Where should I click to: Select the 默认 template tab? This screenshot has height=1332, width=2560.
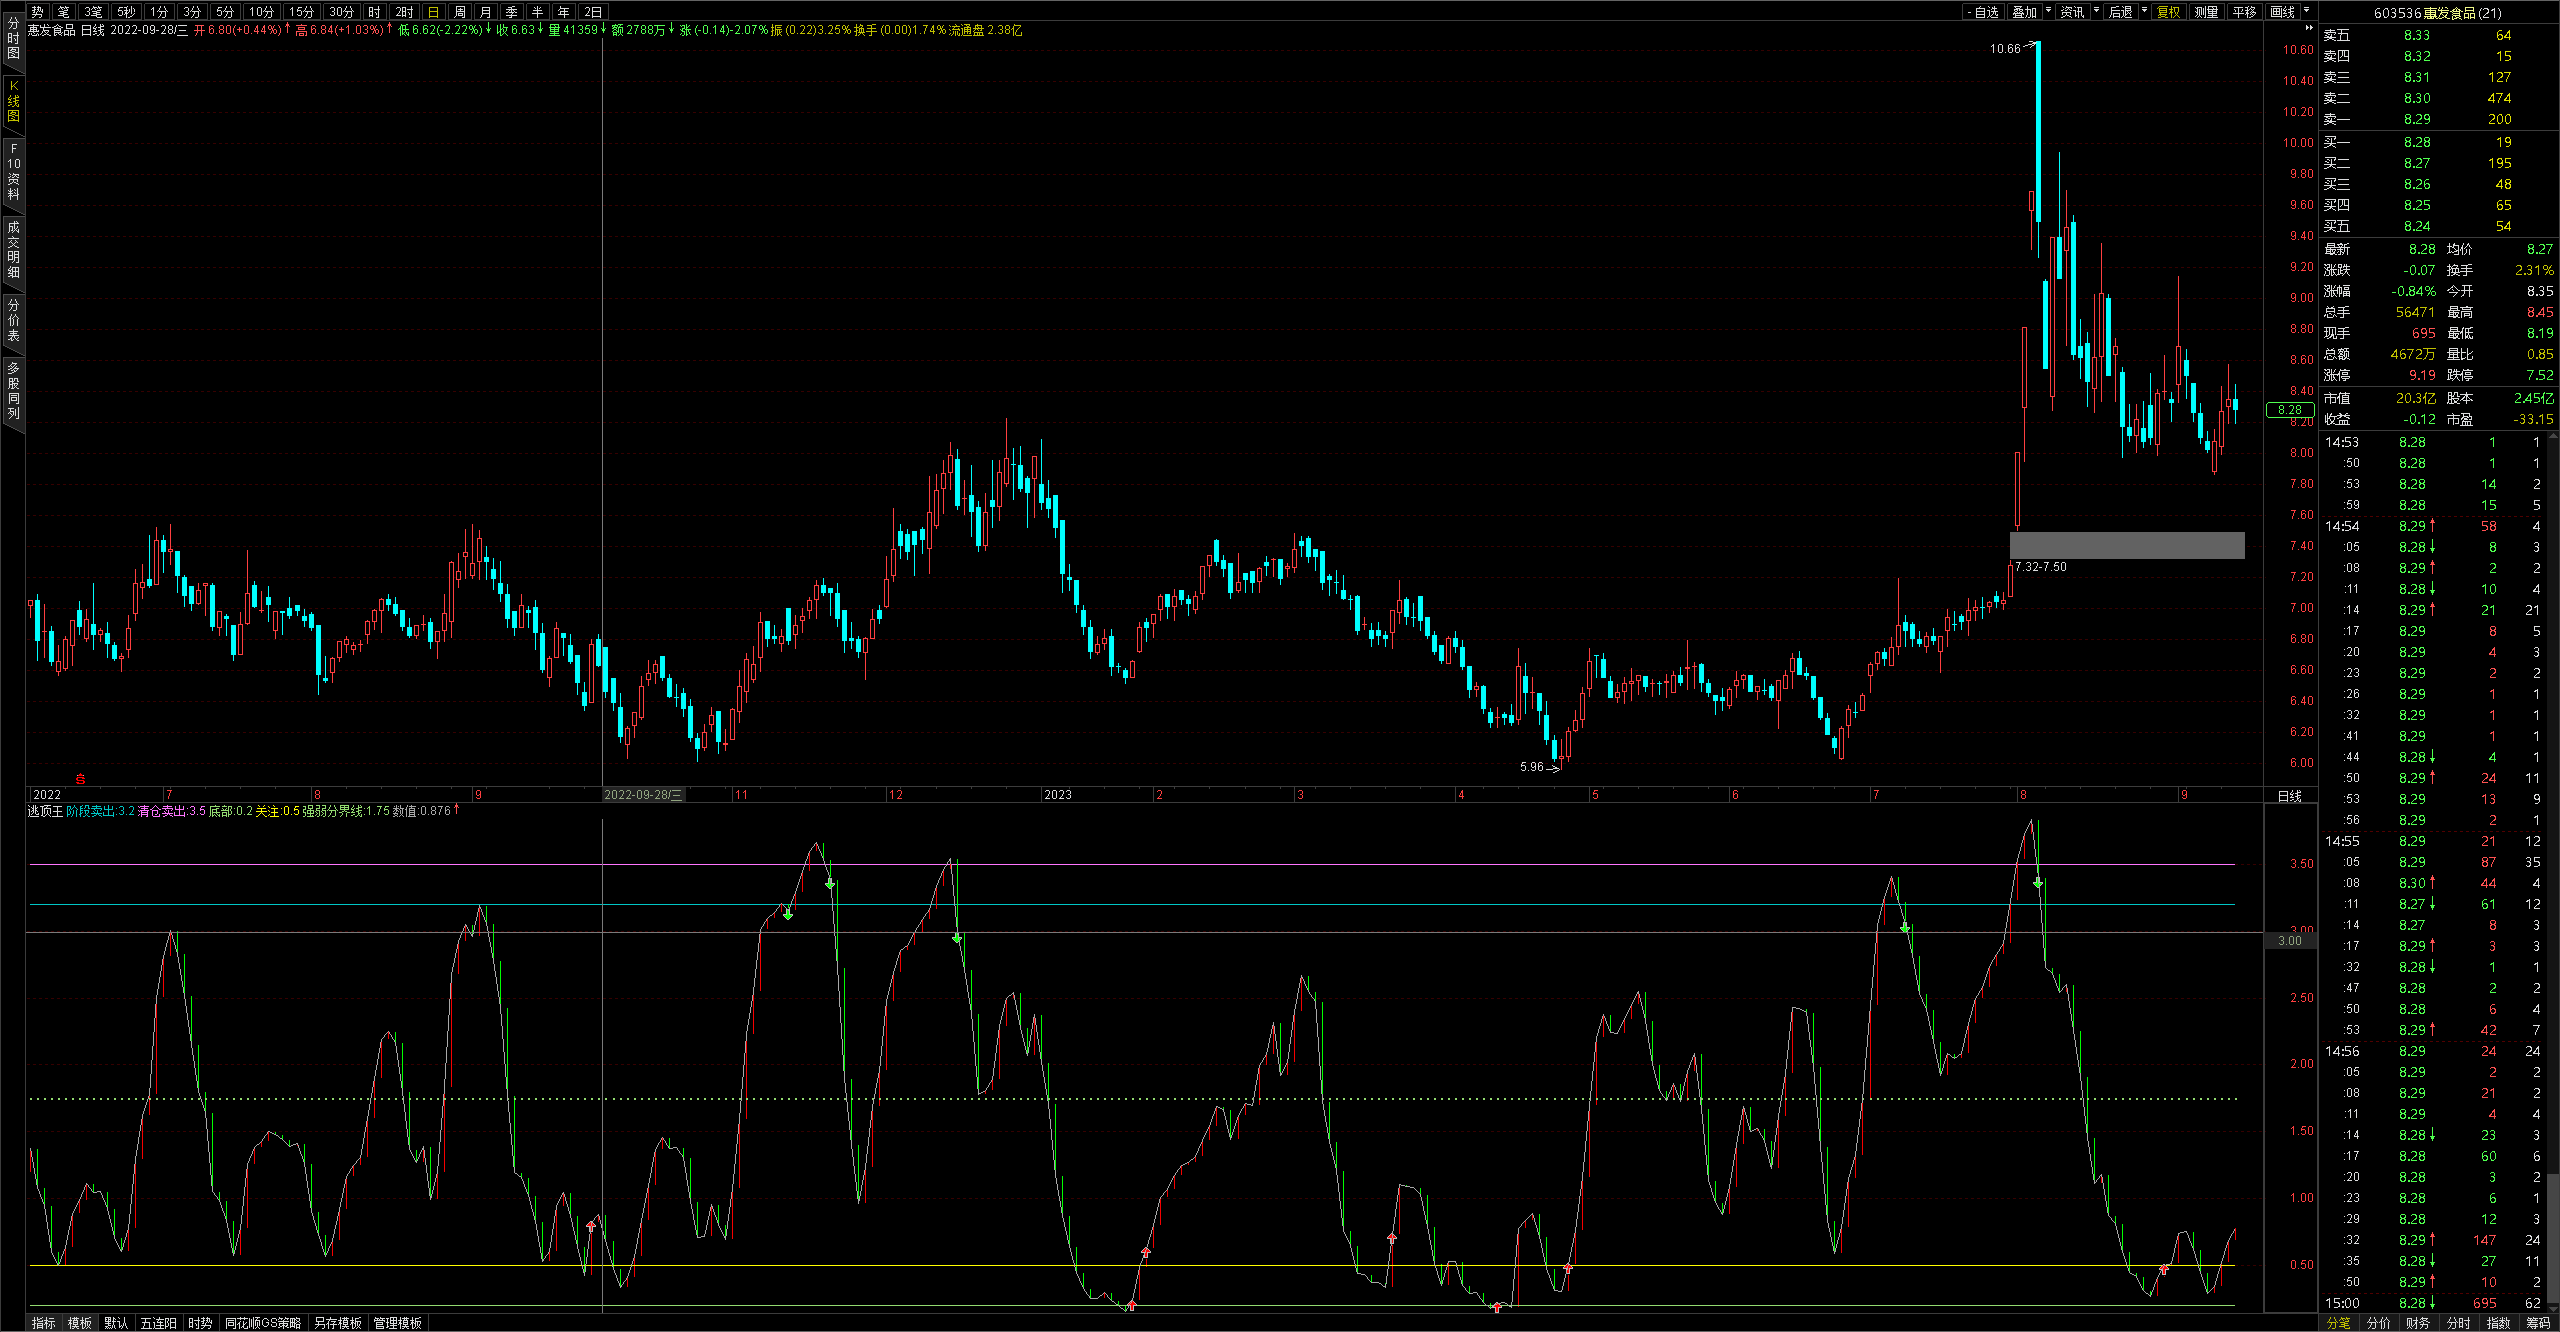[x=116, y=1323]
